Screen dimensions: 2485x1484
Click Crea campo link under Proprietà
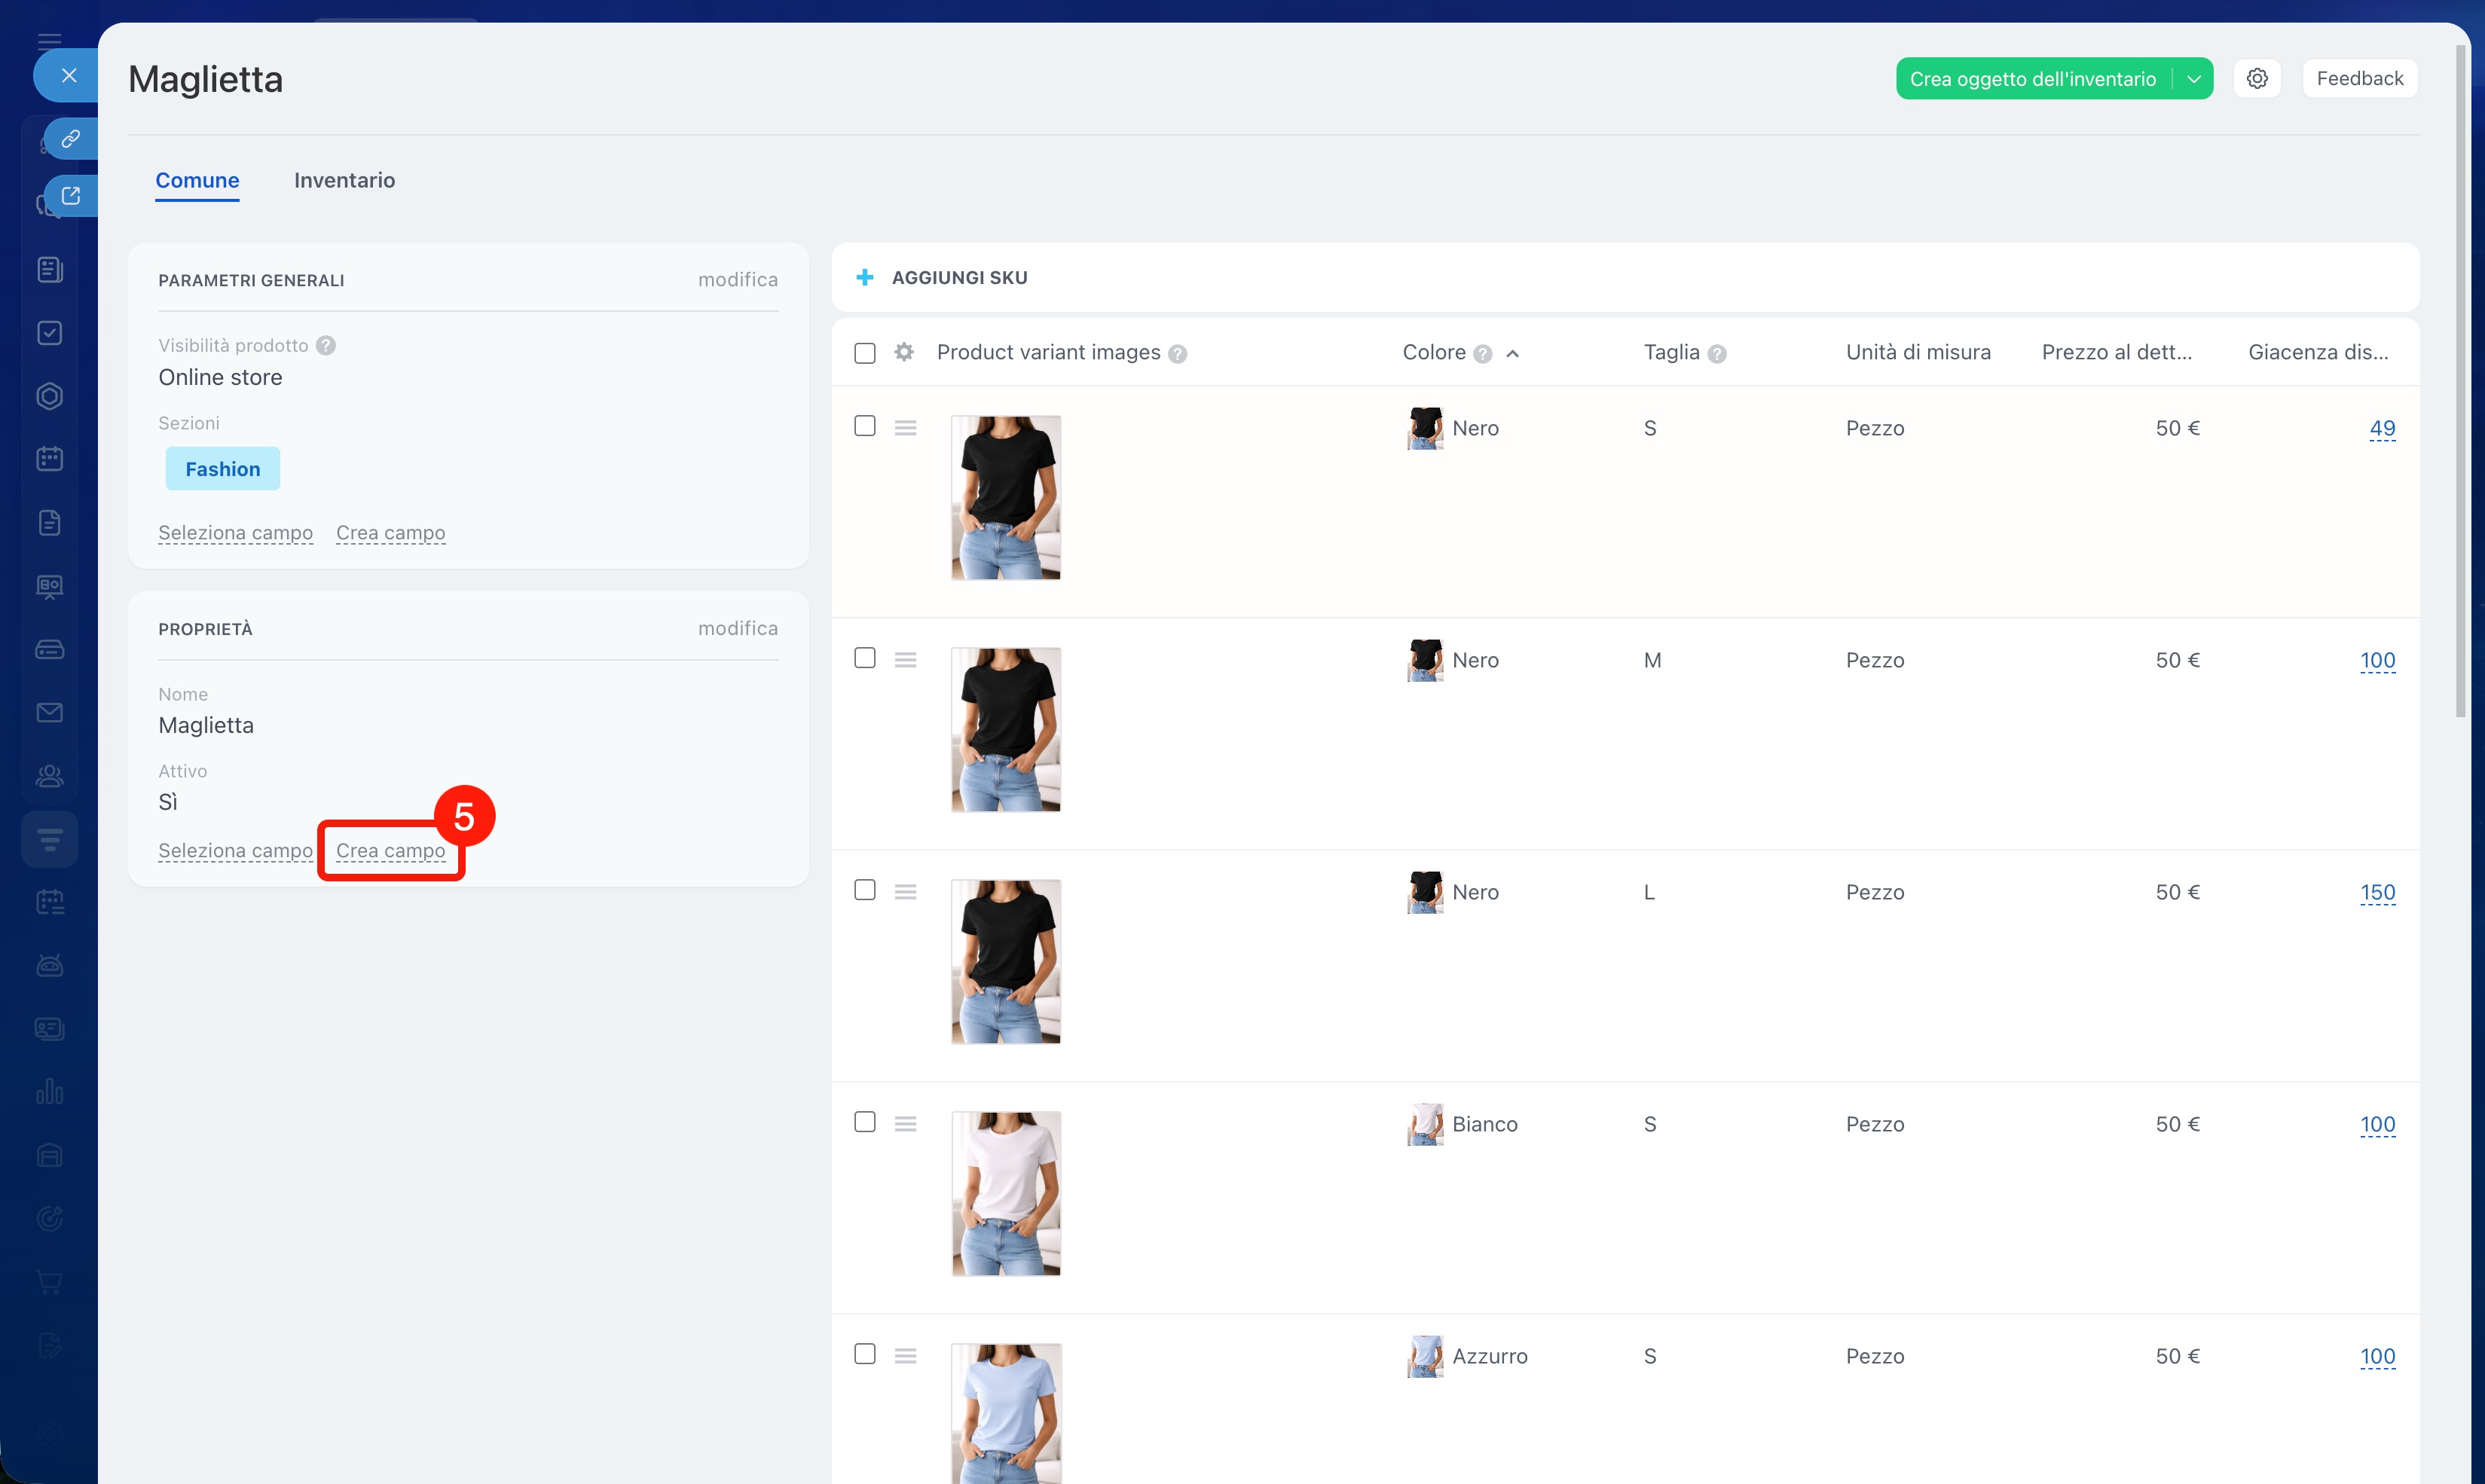390,850
